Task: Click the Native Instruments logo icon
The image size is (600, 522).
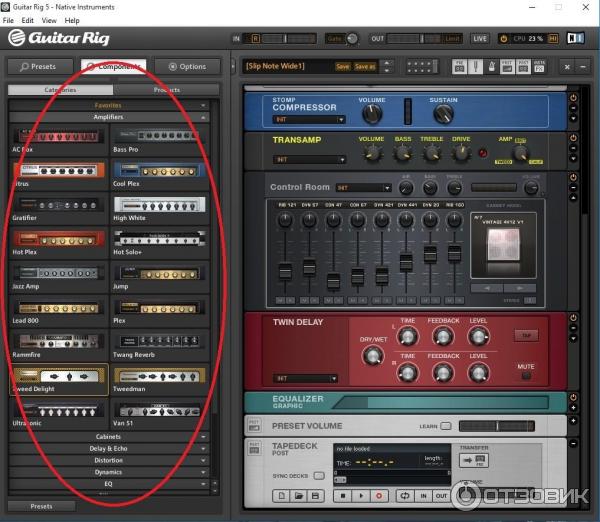Action: click(x=575, y=38)
